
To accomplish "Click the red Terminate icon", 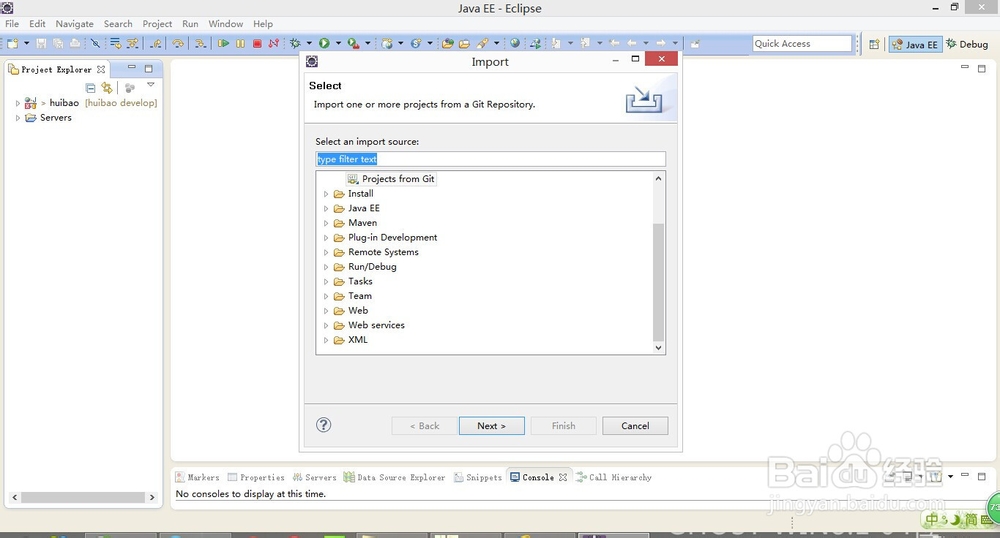I will pyautogui.click(x=257, y=43).
